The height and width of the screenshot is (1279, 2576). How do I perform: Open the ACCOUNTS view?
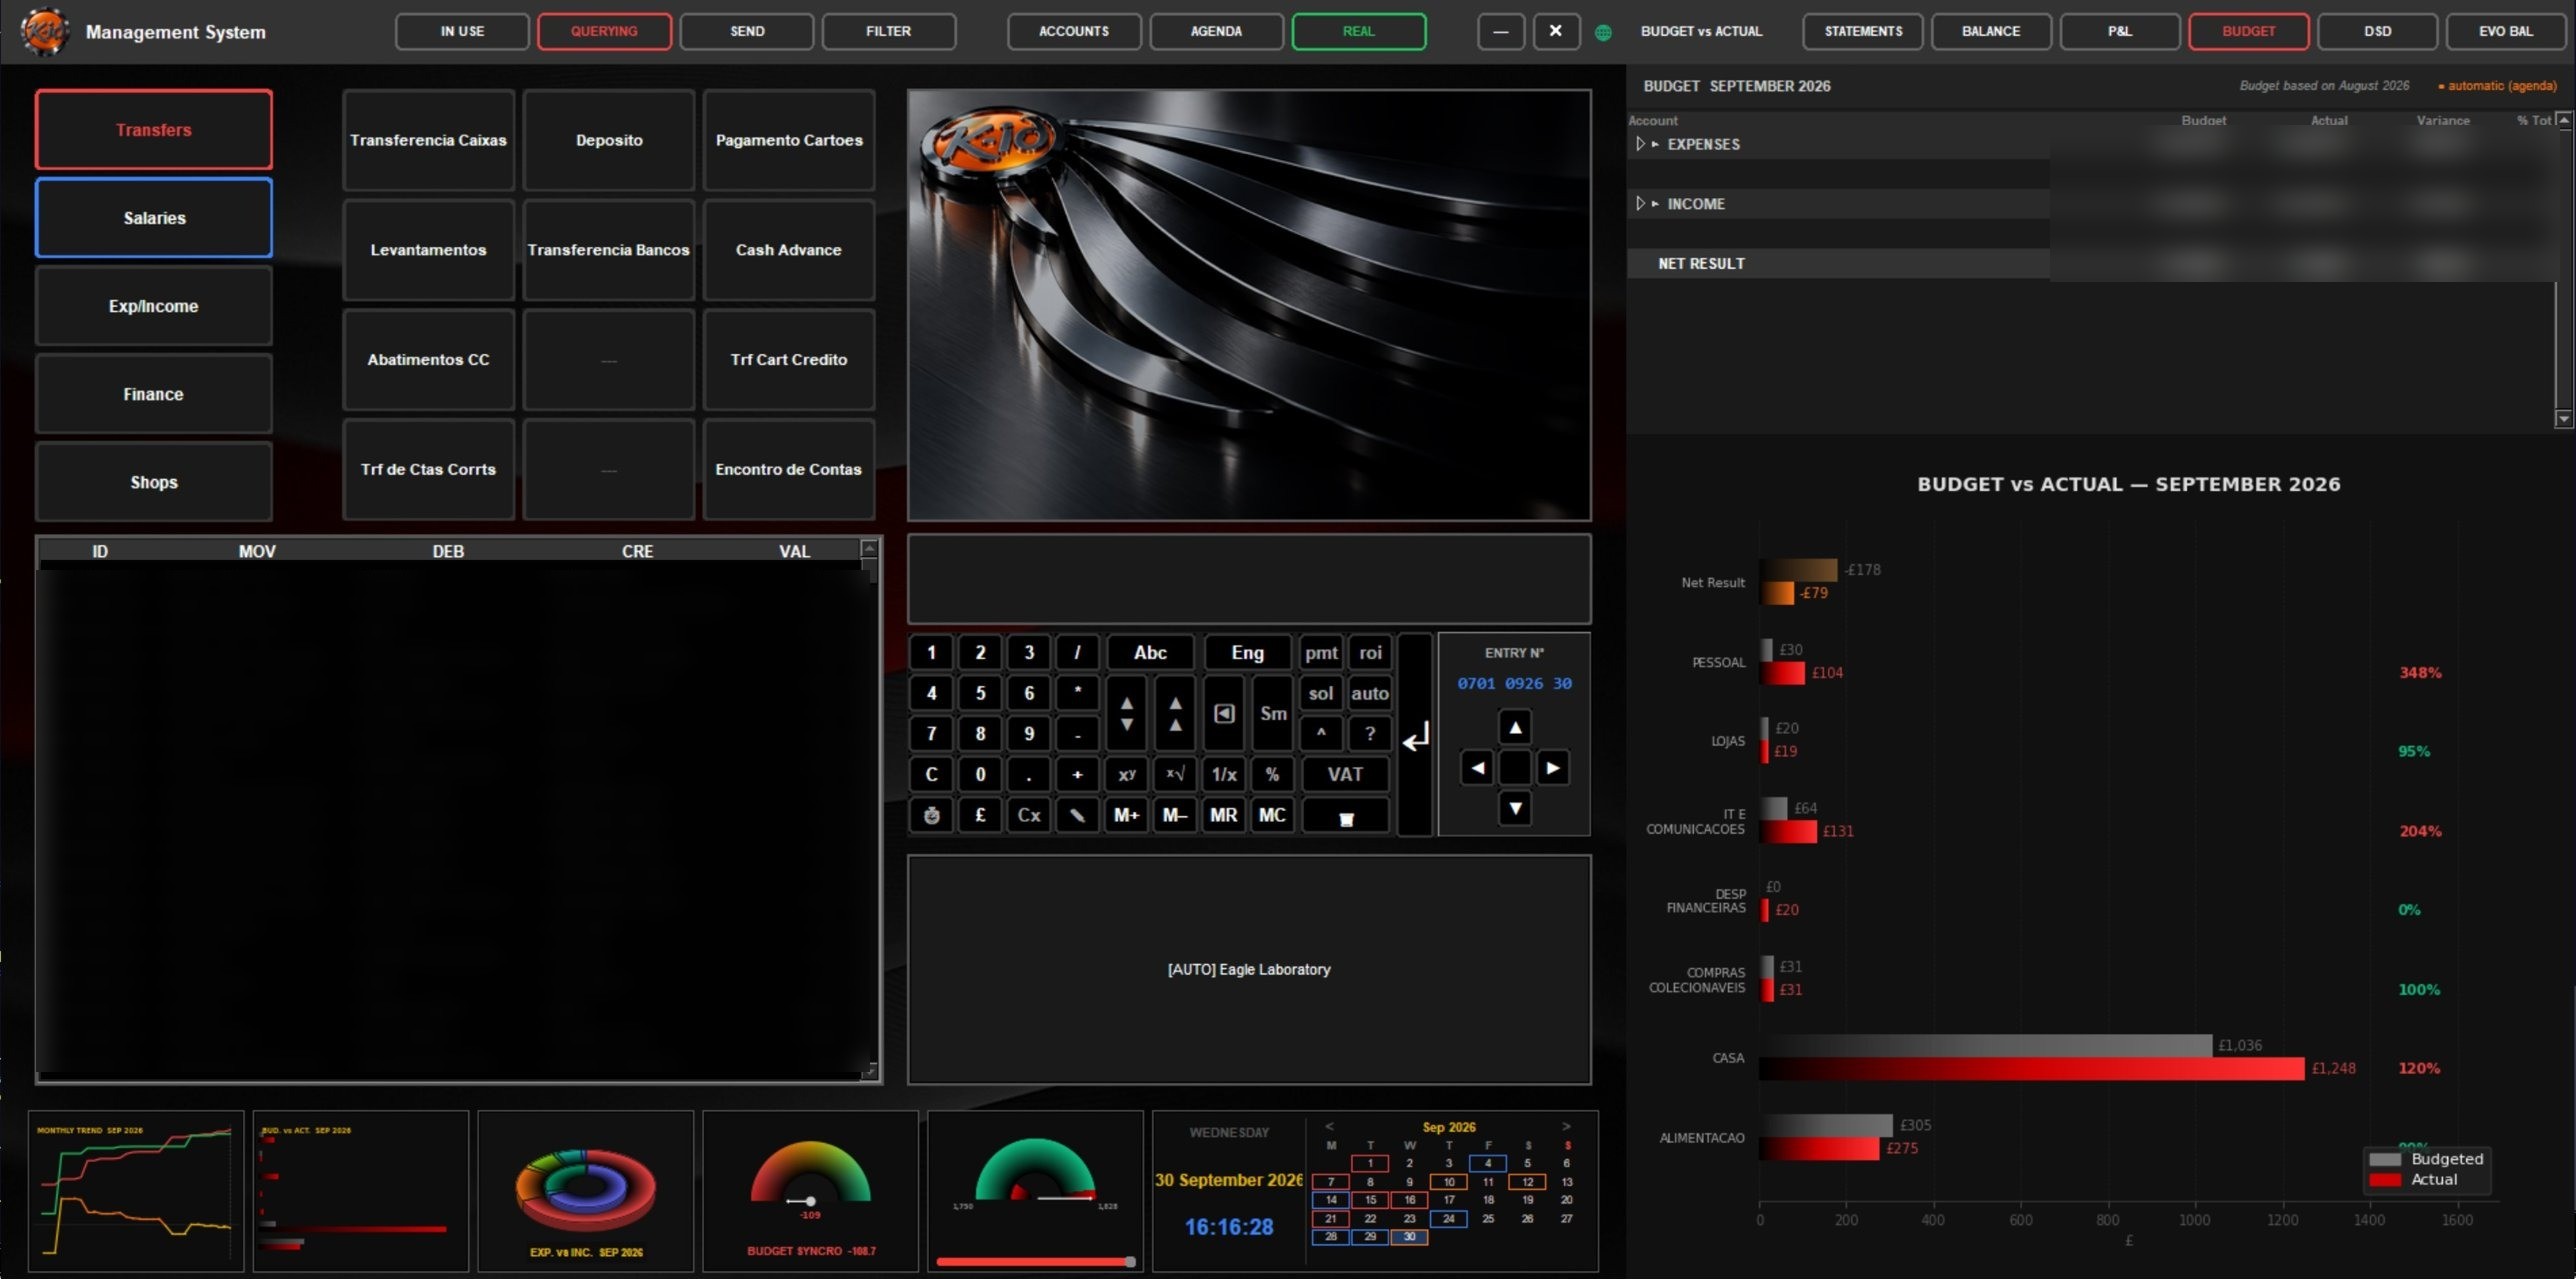coord(1073,31)
